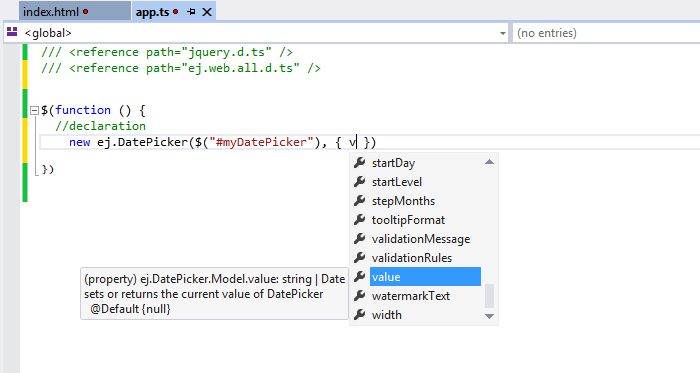Image resolution: width=700 pixels, height=373 pixels.
Task: Click the wrench icon beside startLevel
Action: (x=359, y=182)
